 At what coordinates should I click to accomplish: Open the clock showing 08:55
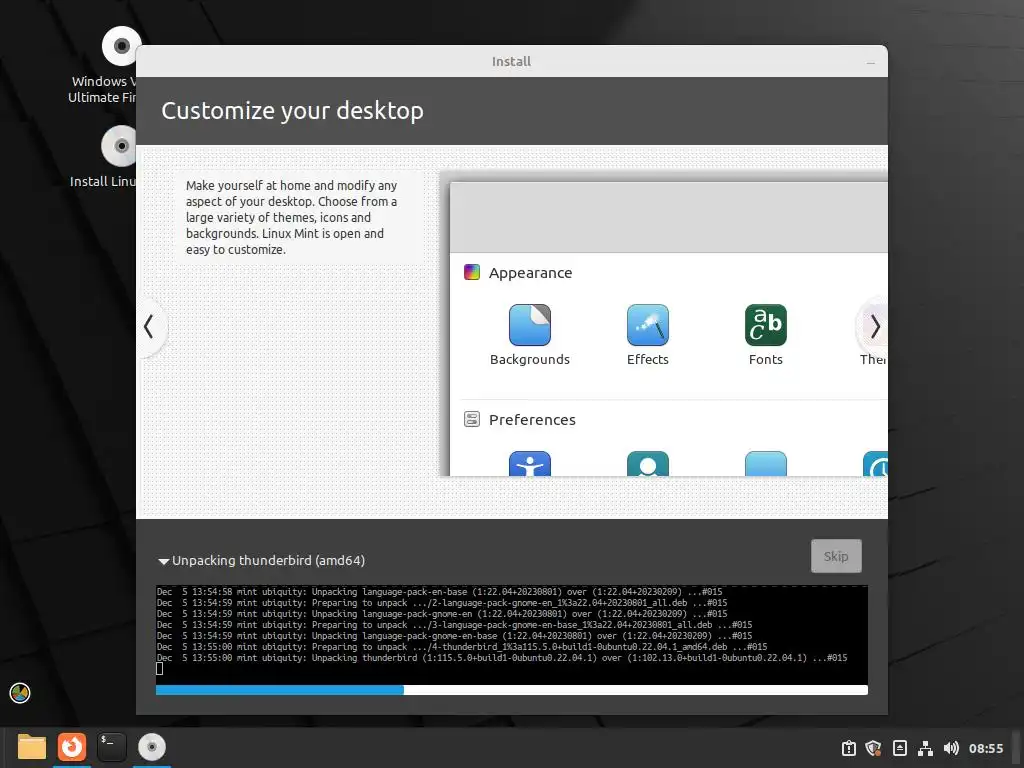click(x=985, y=748)
